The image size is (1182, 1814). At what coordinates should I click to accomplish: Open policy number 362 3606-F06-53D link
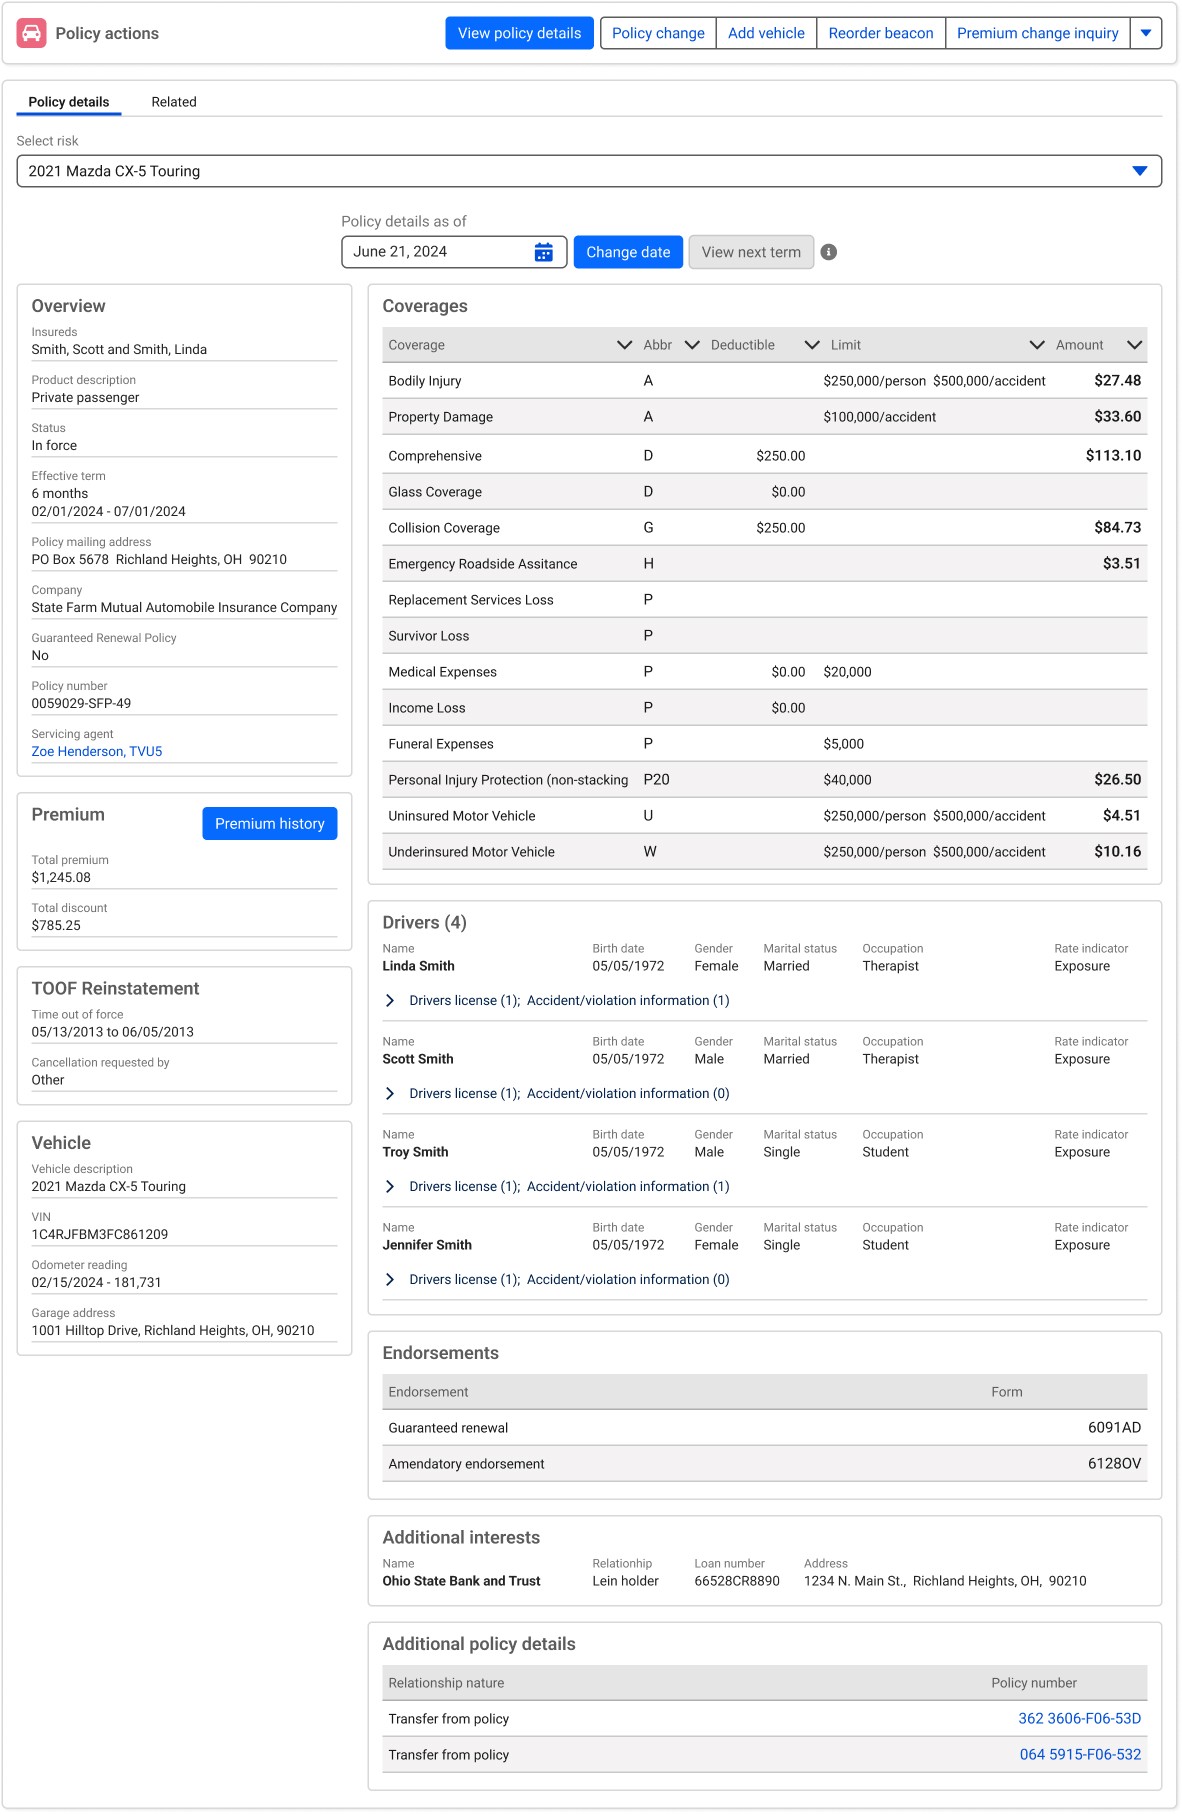[x=1080, y=1719]
